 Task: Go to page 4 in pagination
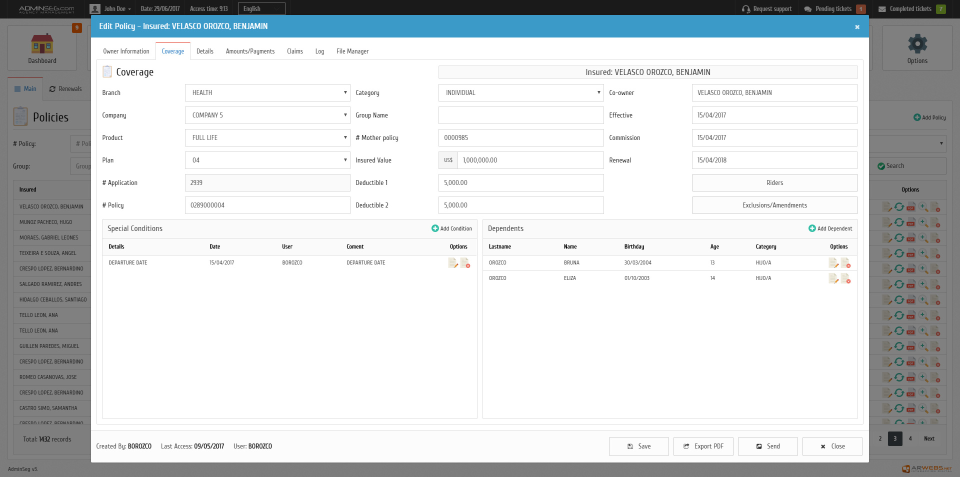910,438
